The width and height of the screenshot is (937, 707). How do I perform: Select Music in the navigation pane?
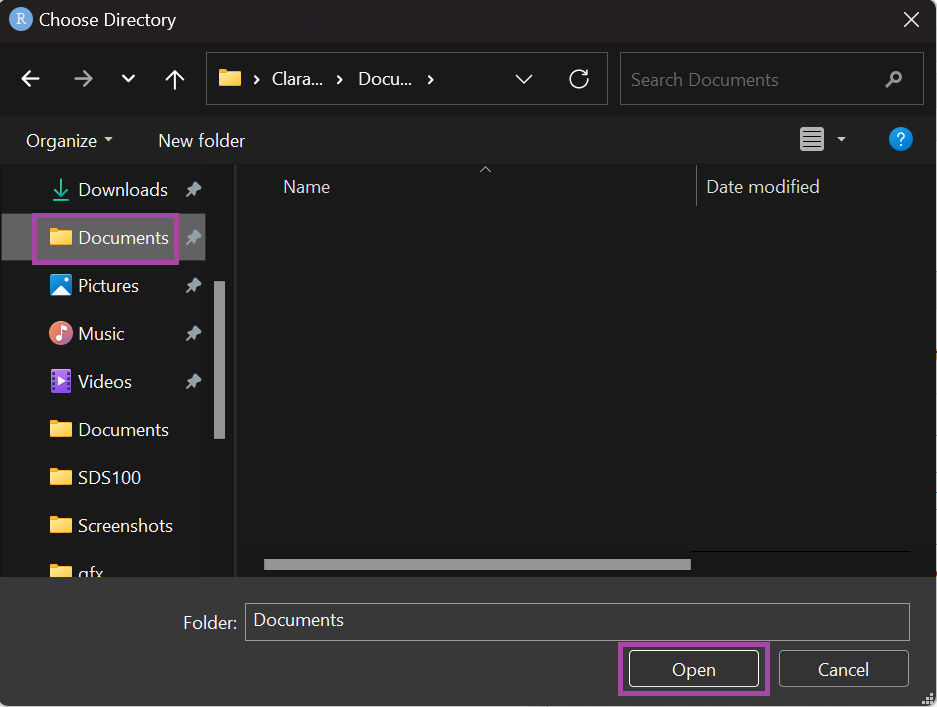coord(101,334)
